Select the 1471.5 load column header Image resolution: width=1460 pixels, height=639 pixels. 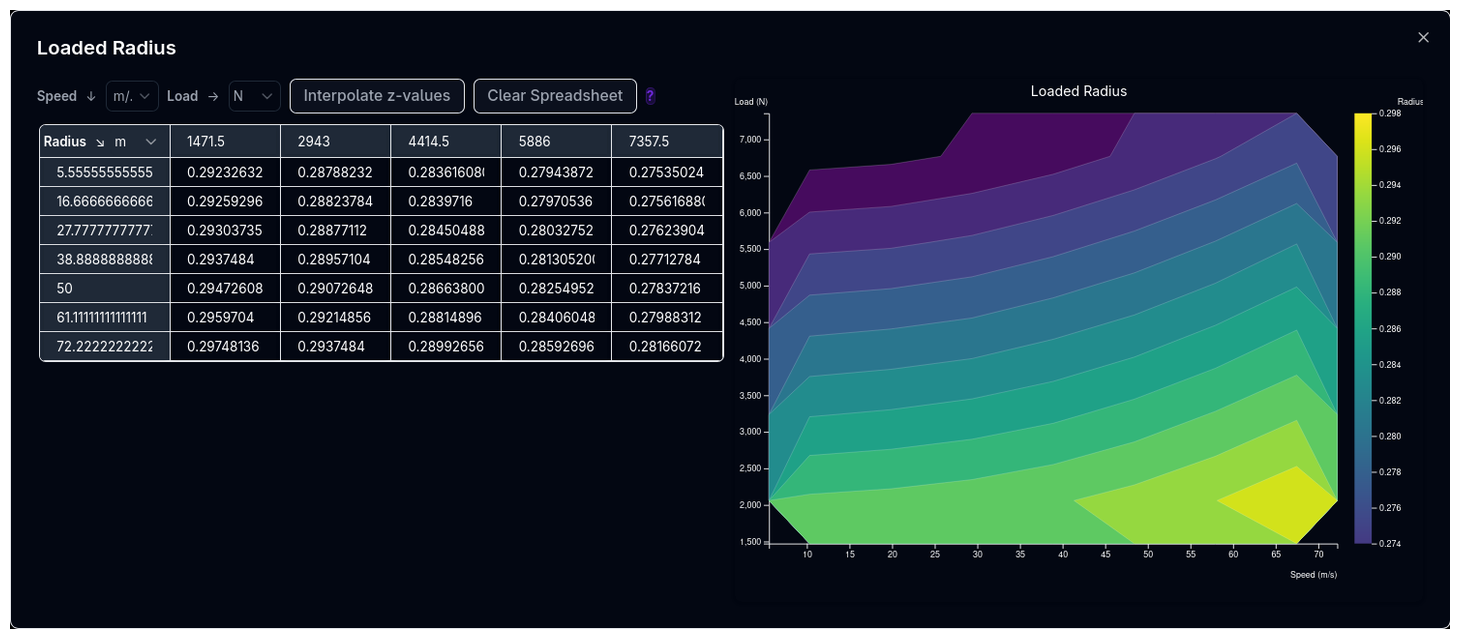coord(225,142)
